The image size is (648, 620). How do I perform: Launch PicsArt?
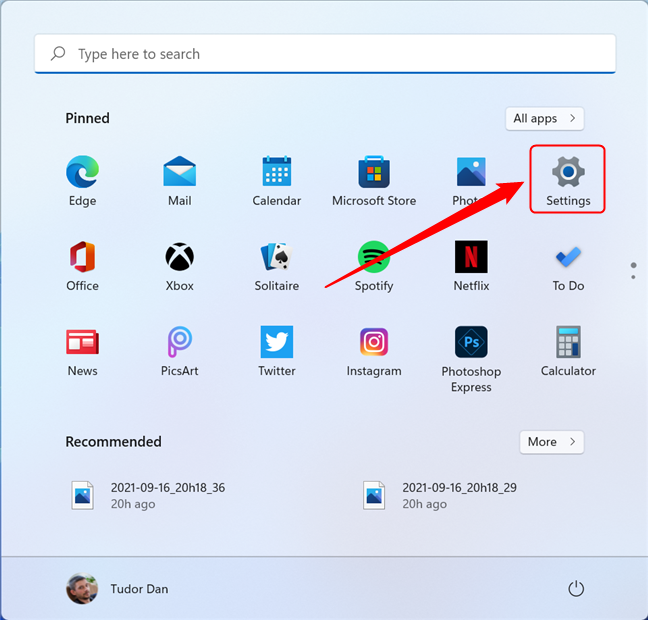pyautogui.click(x=179, y=351)
